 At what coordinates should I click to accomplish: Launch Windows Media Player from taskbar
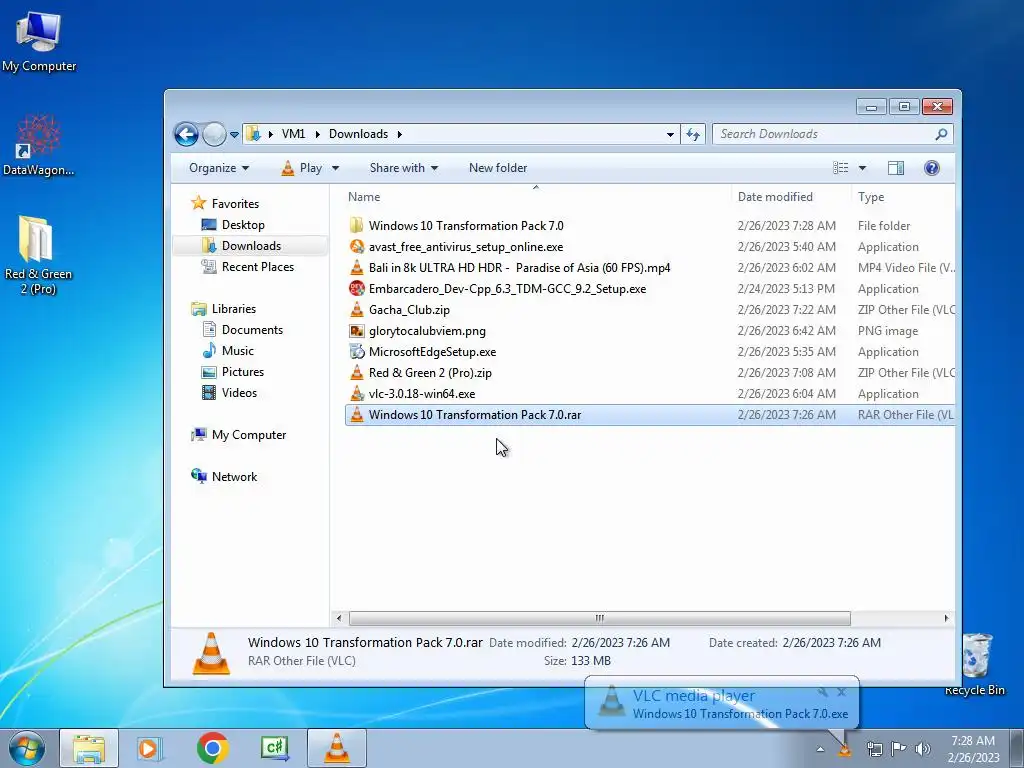point(150,748)
